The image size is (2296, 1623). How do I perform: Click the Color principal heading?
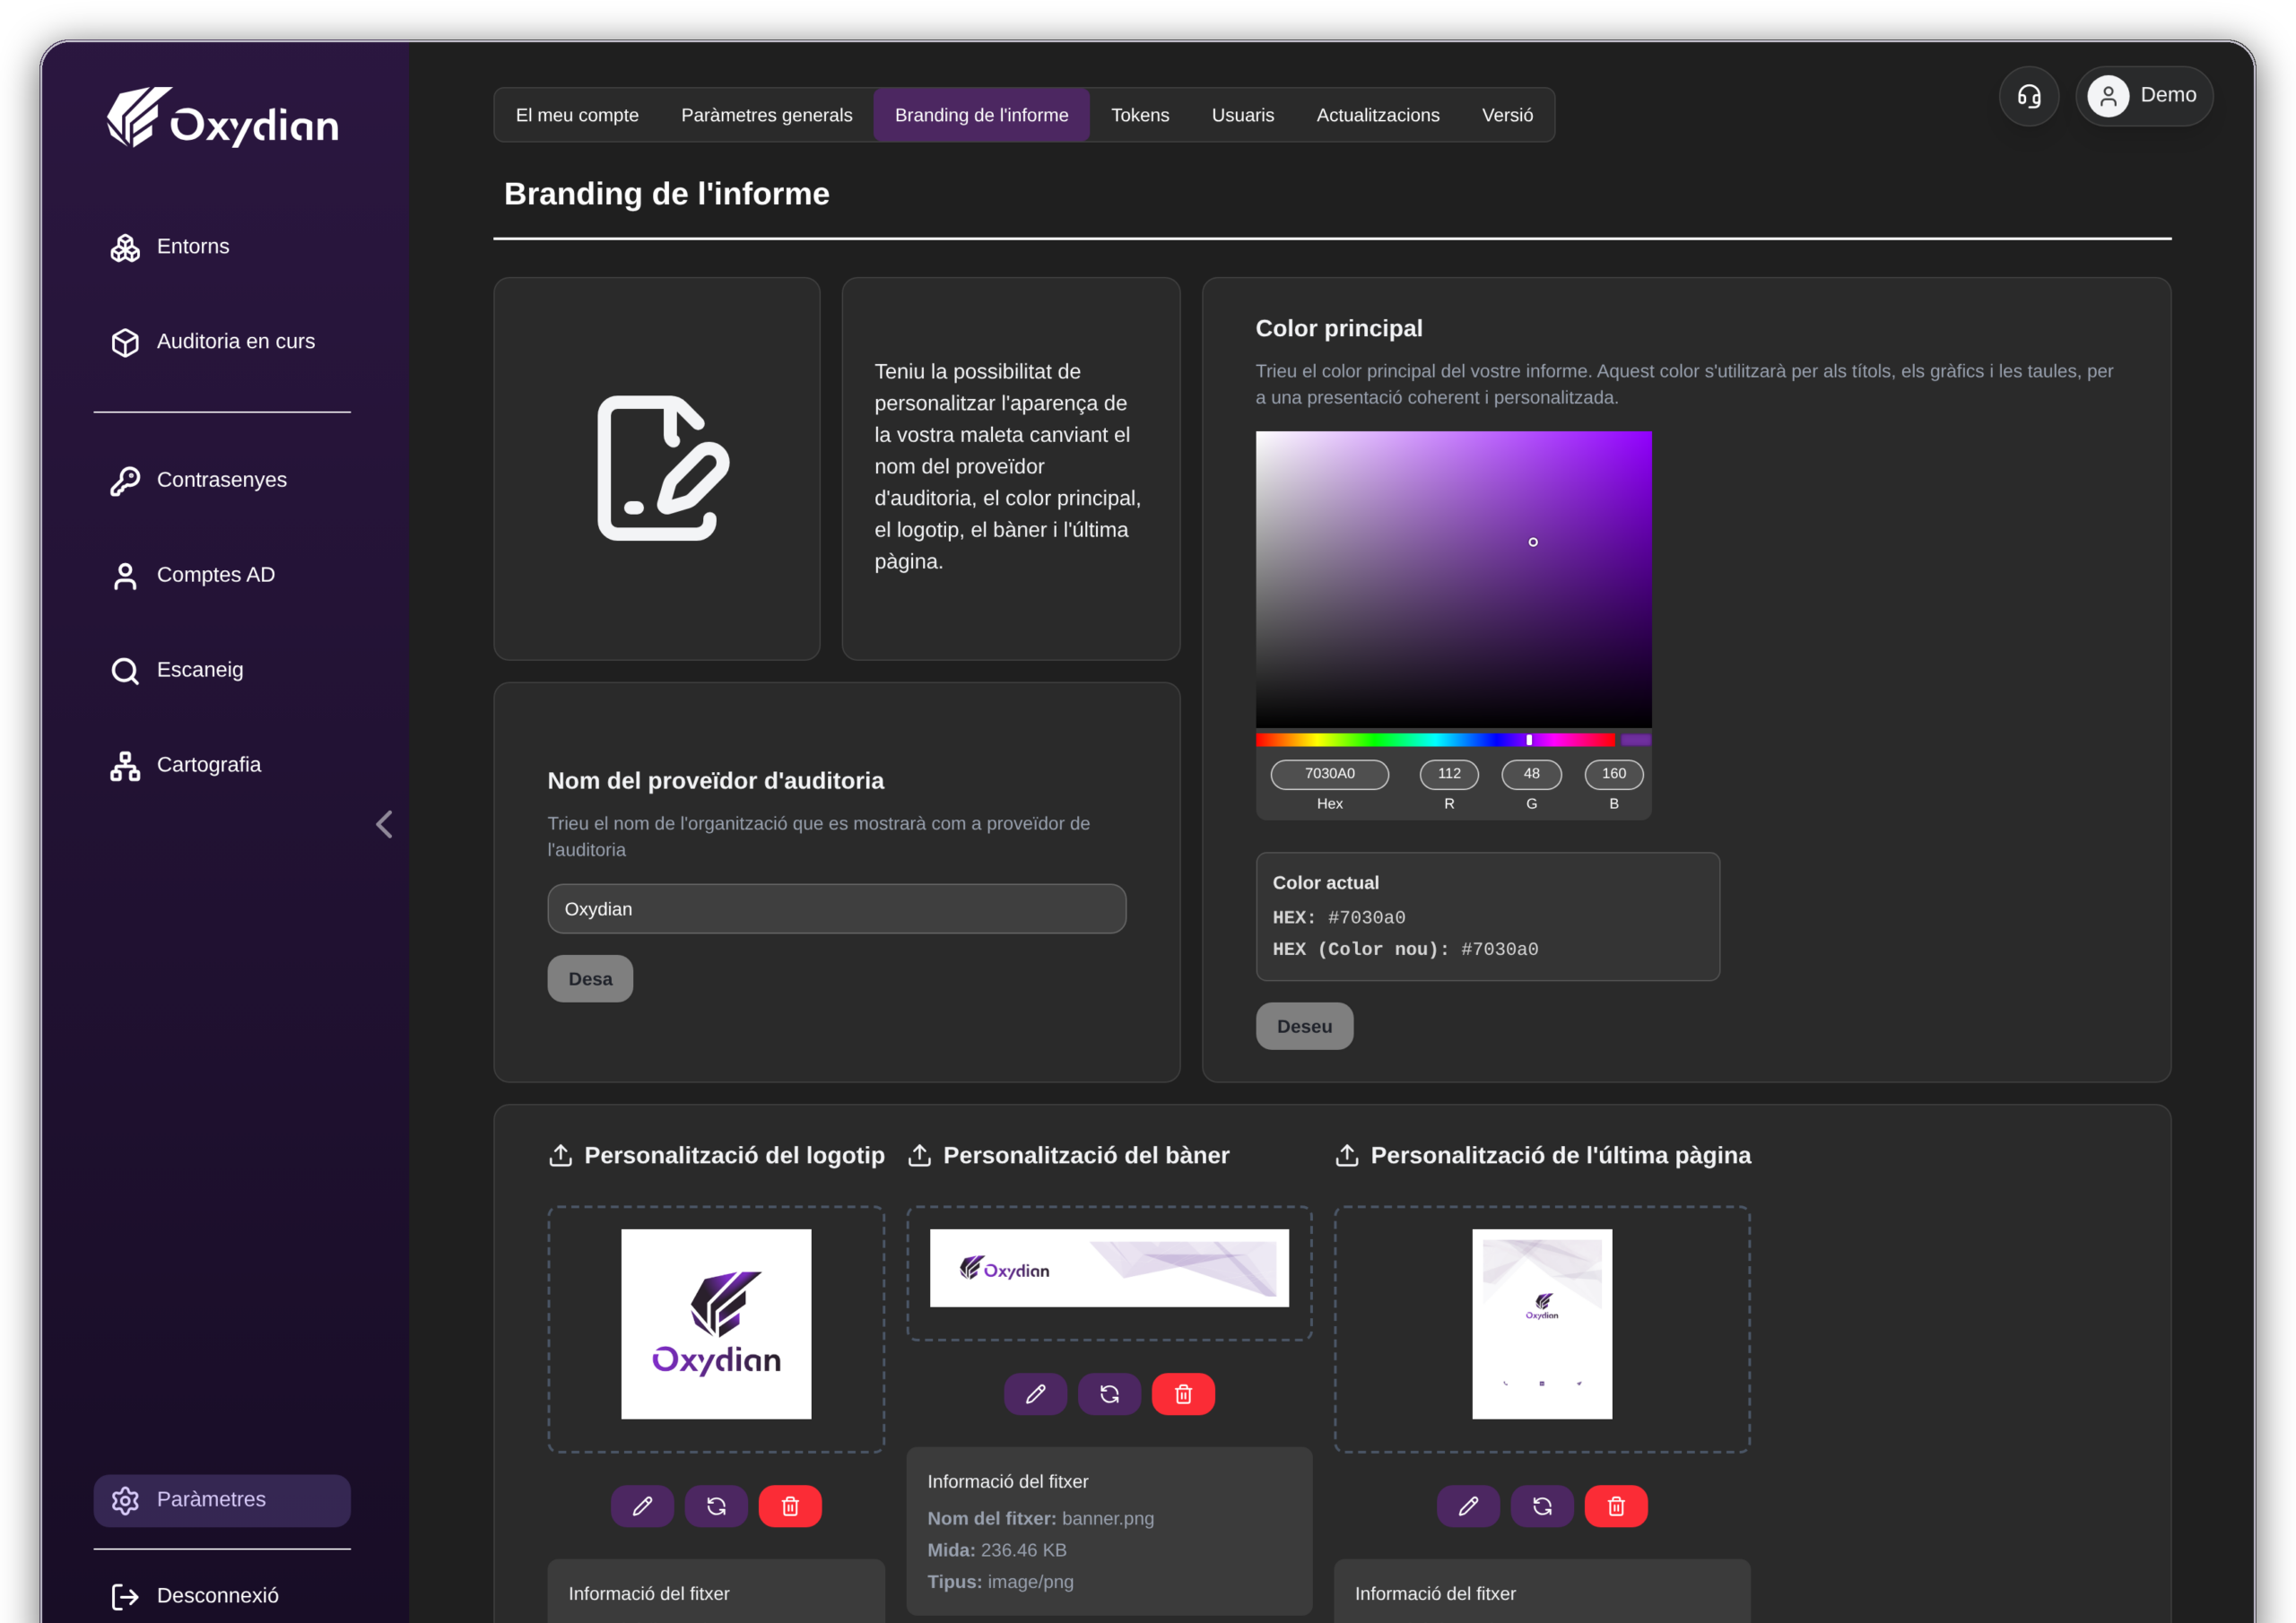tap(1339, 328)
